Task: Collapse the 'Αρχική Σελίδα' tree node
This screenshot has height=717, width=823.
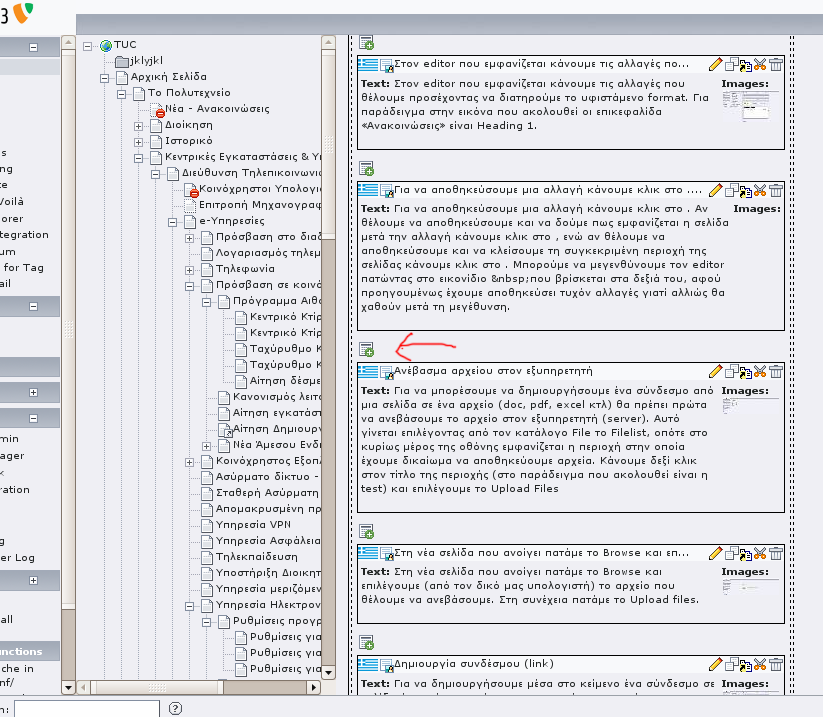Action: [x=106, y=77]
